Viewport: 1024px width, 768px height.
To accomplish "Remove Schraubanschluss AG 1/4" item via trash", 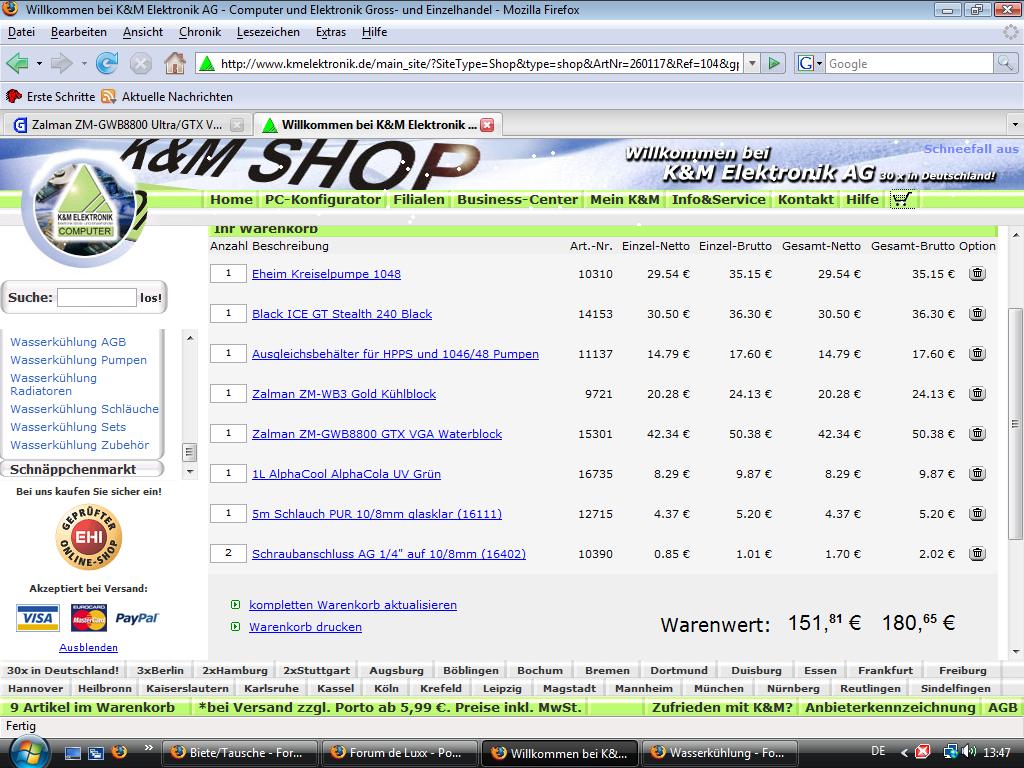I will coord(977,553).
